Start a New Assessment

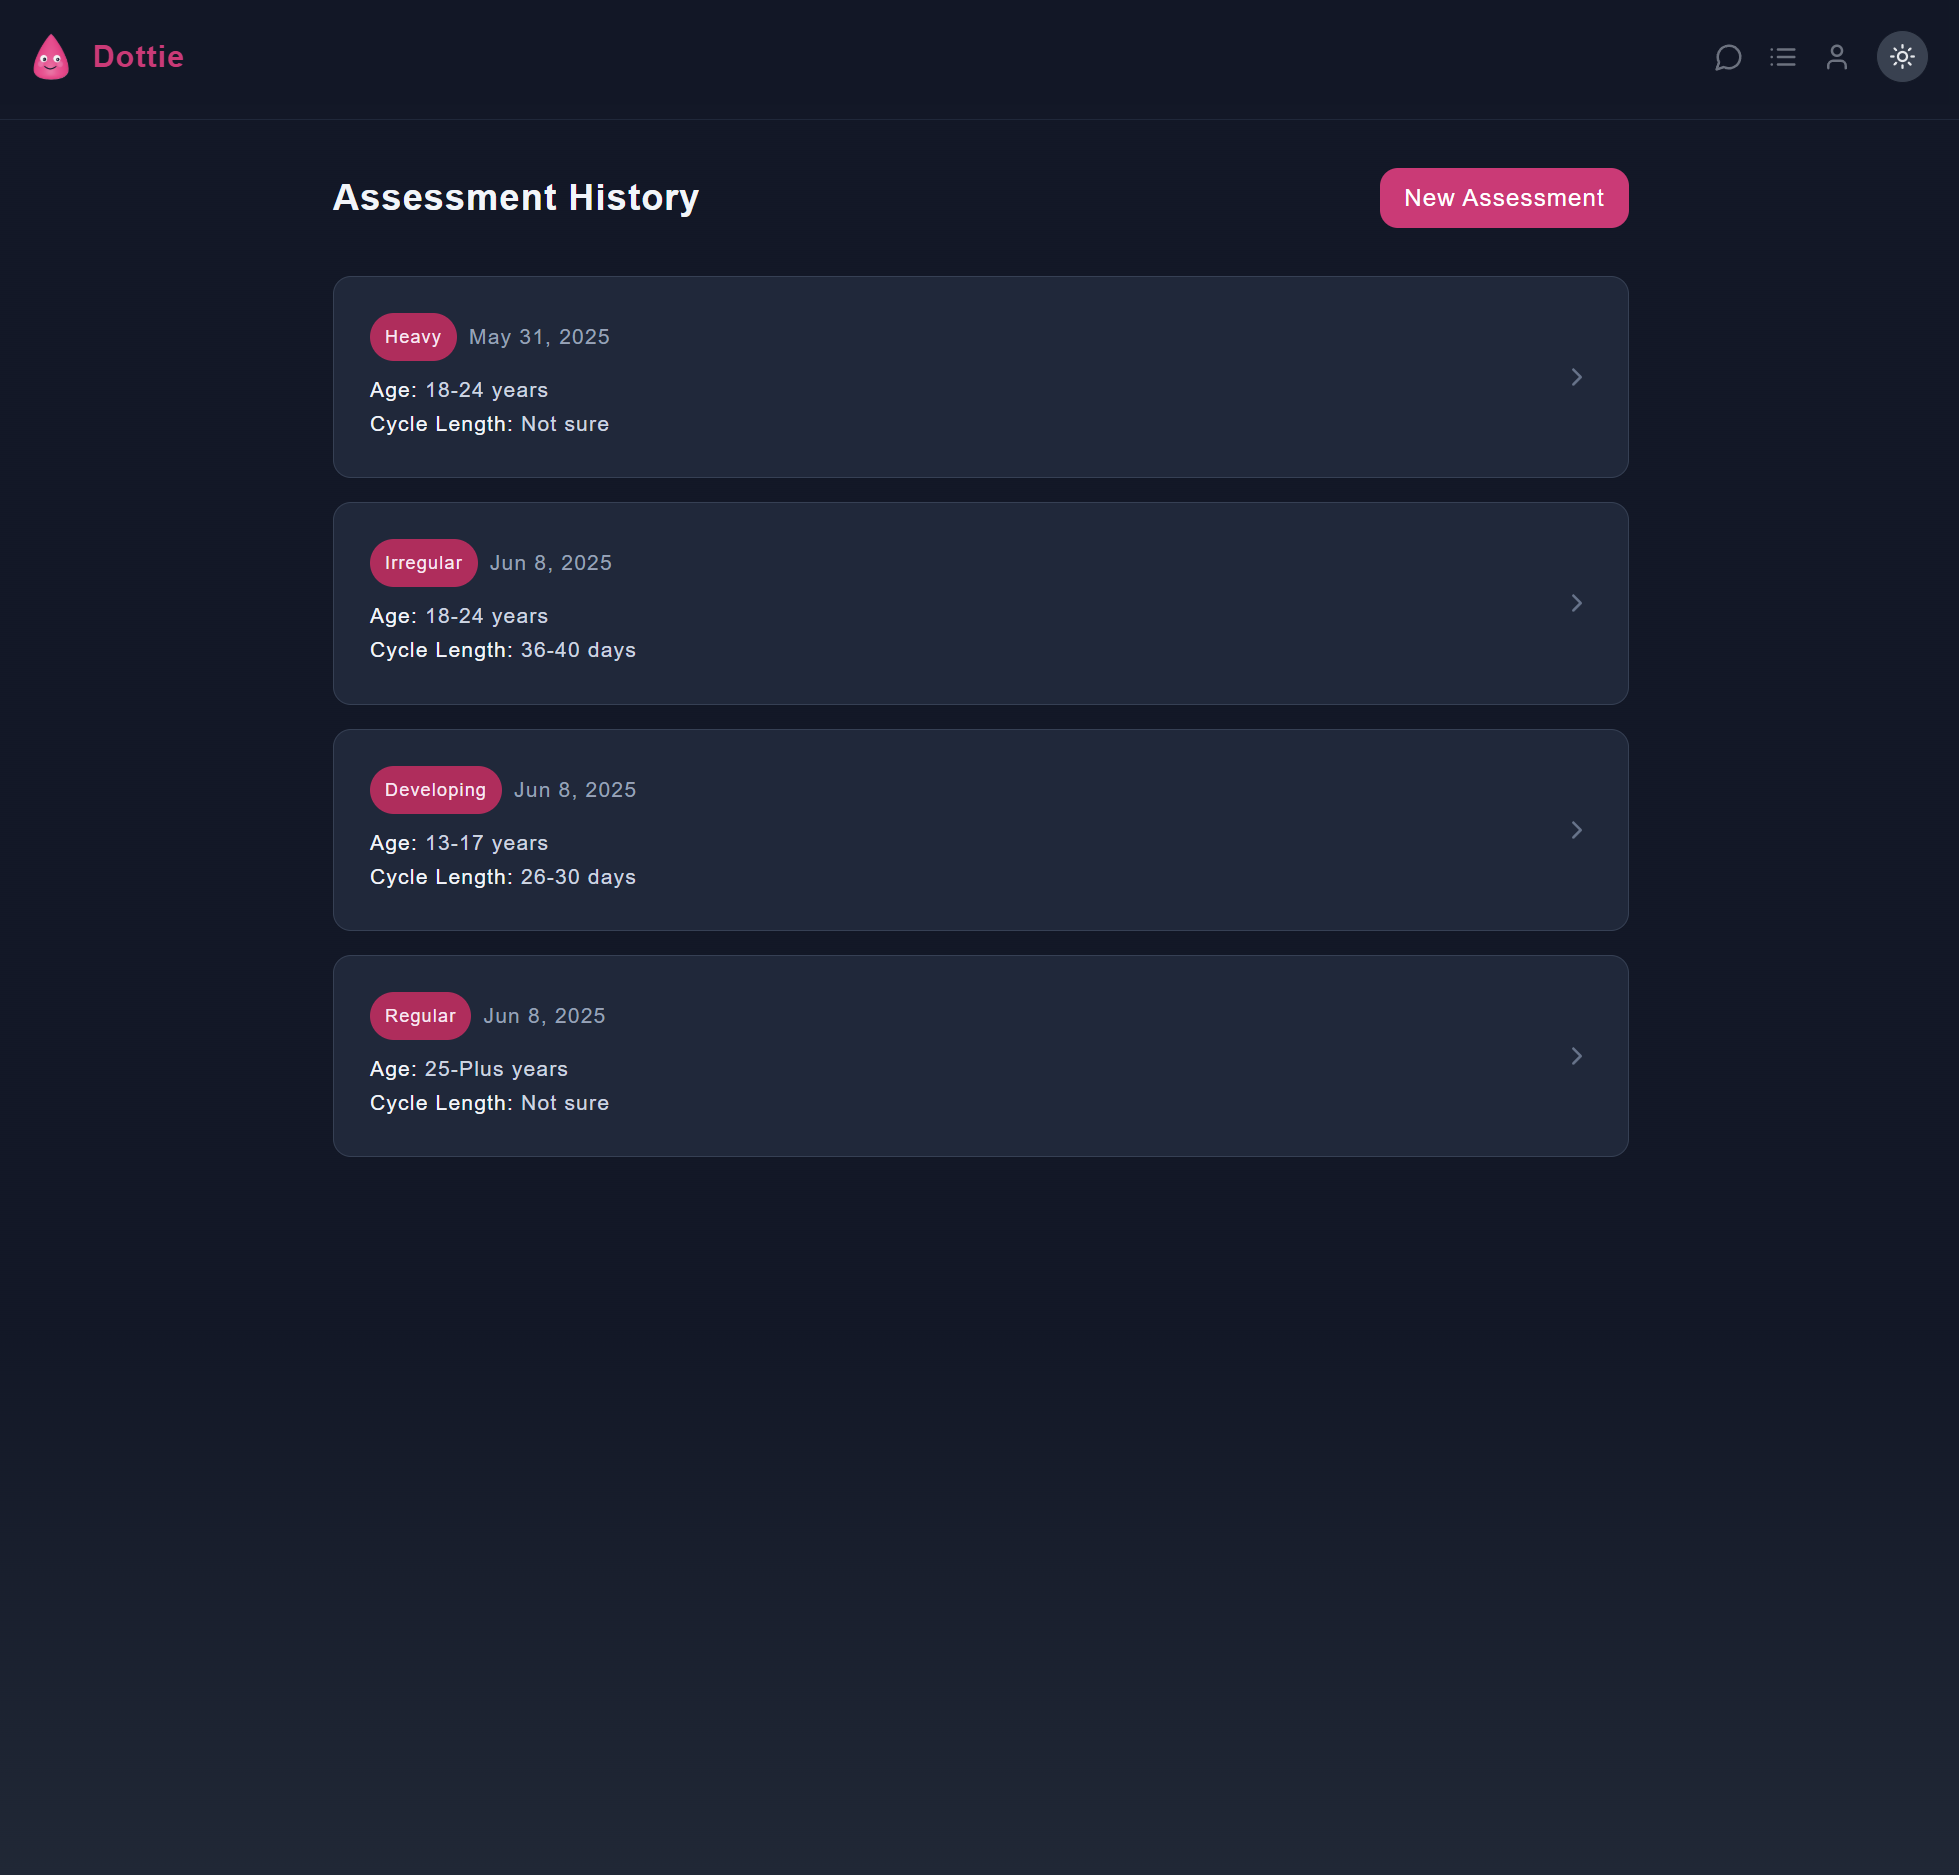1504,198
